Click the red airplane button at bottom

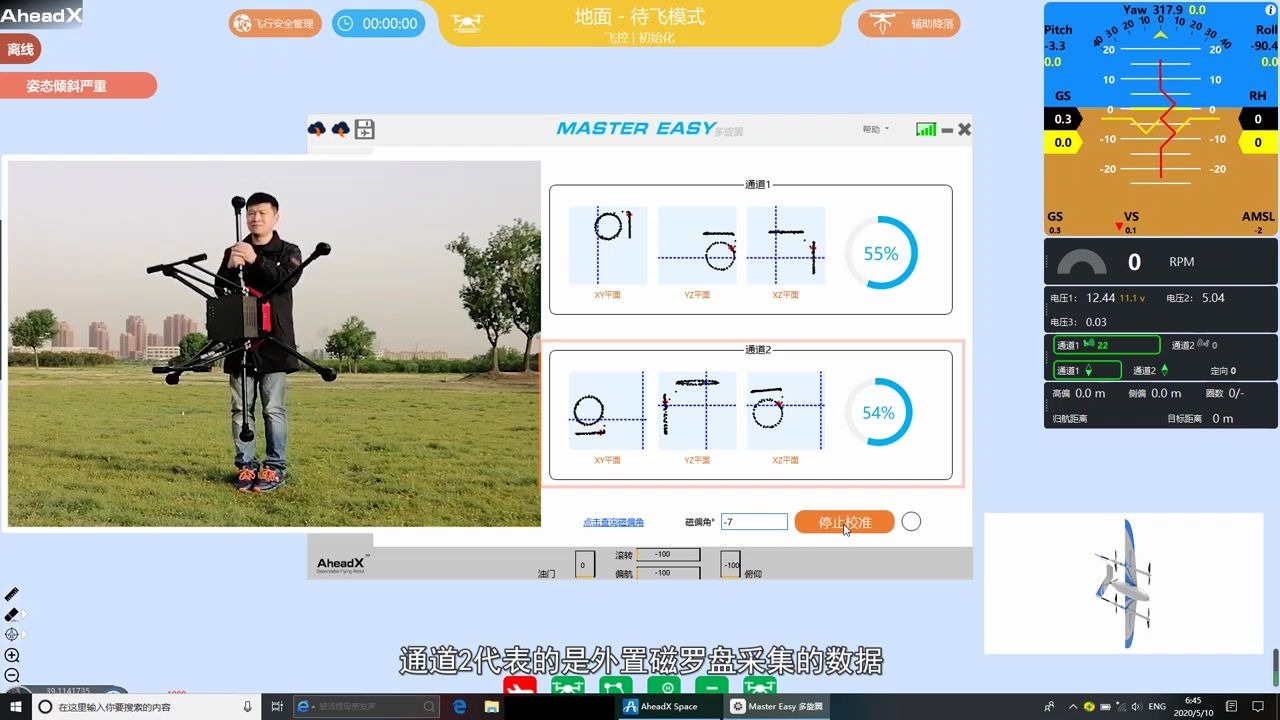click(x=520, y=686)
